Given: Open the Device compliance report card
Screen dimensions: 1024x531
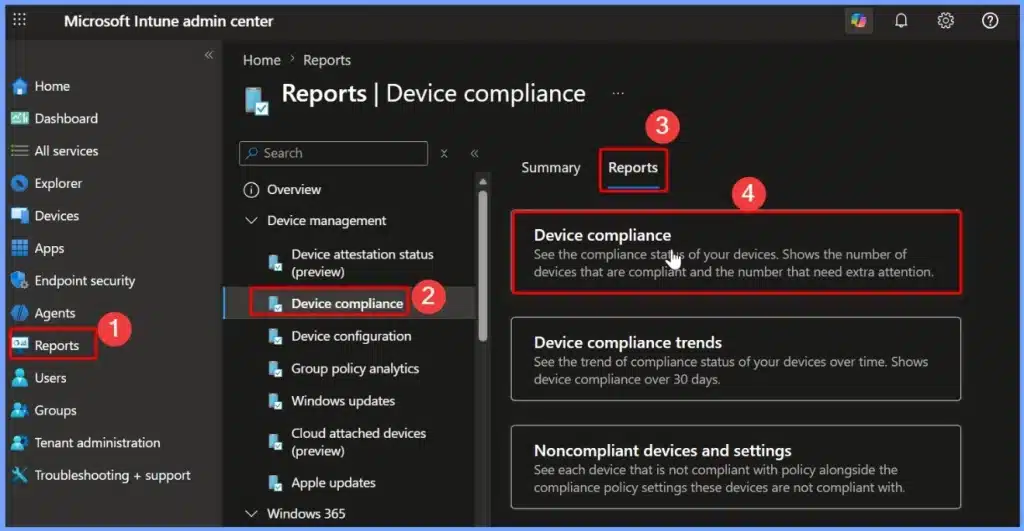Looking at the screenshot, I should [x=736, y=251].
